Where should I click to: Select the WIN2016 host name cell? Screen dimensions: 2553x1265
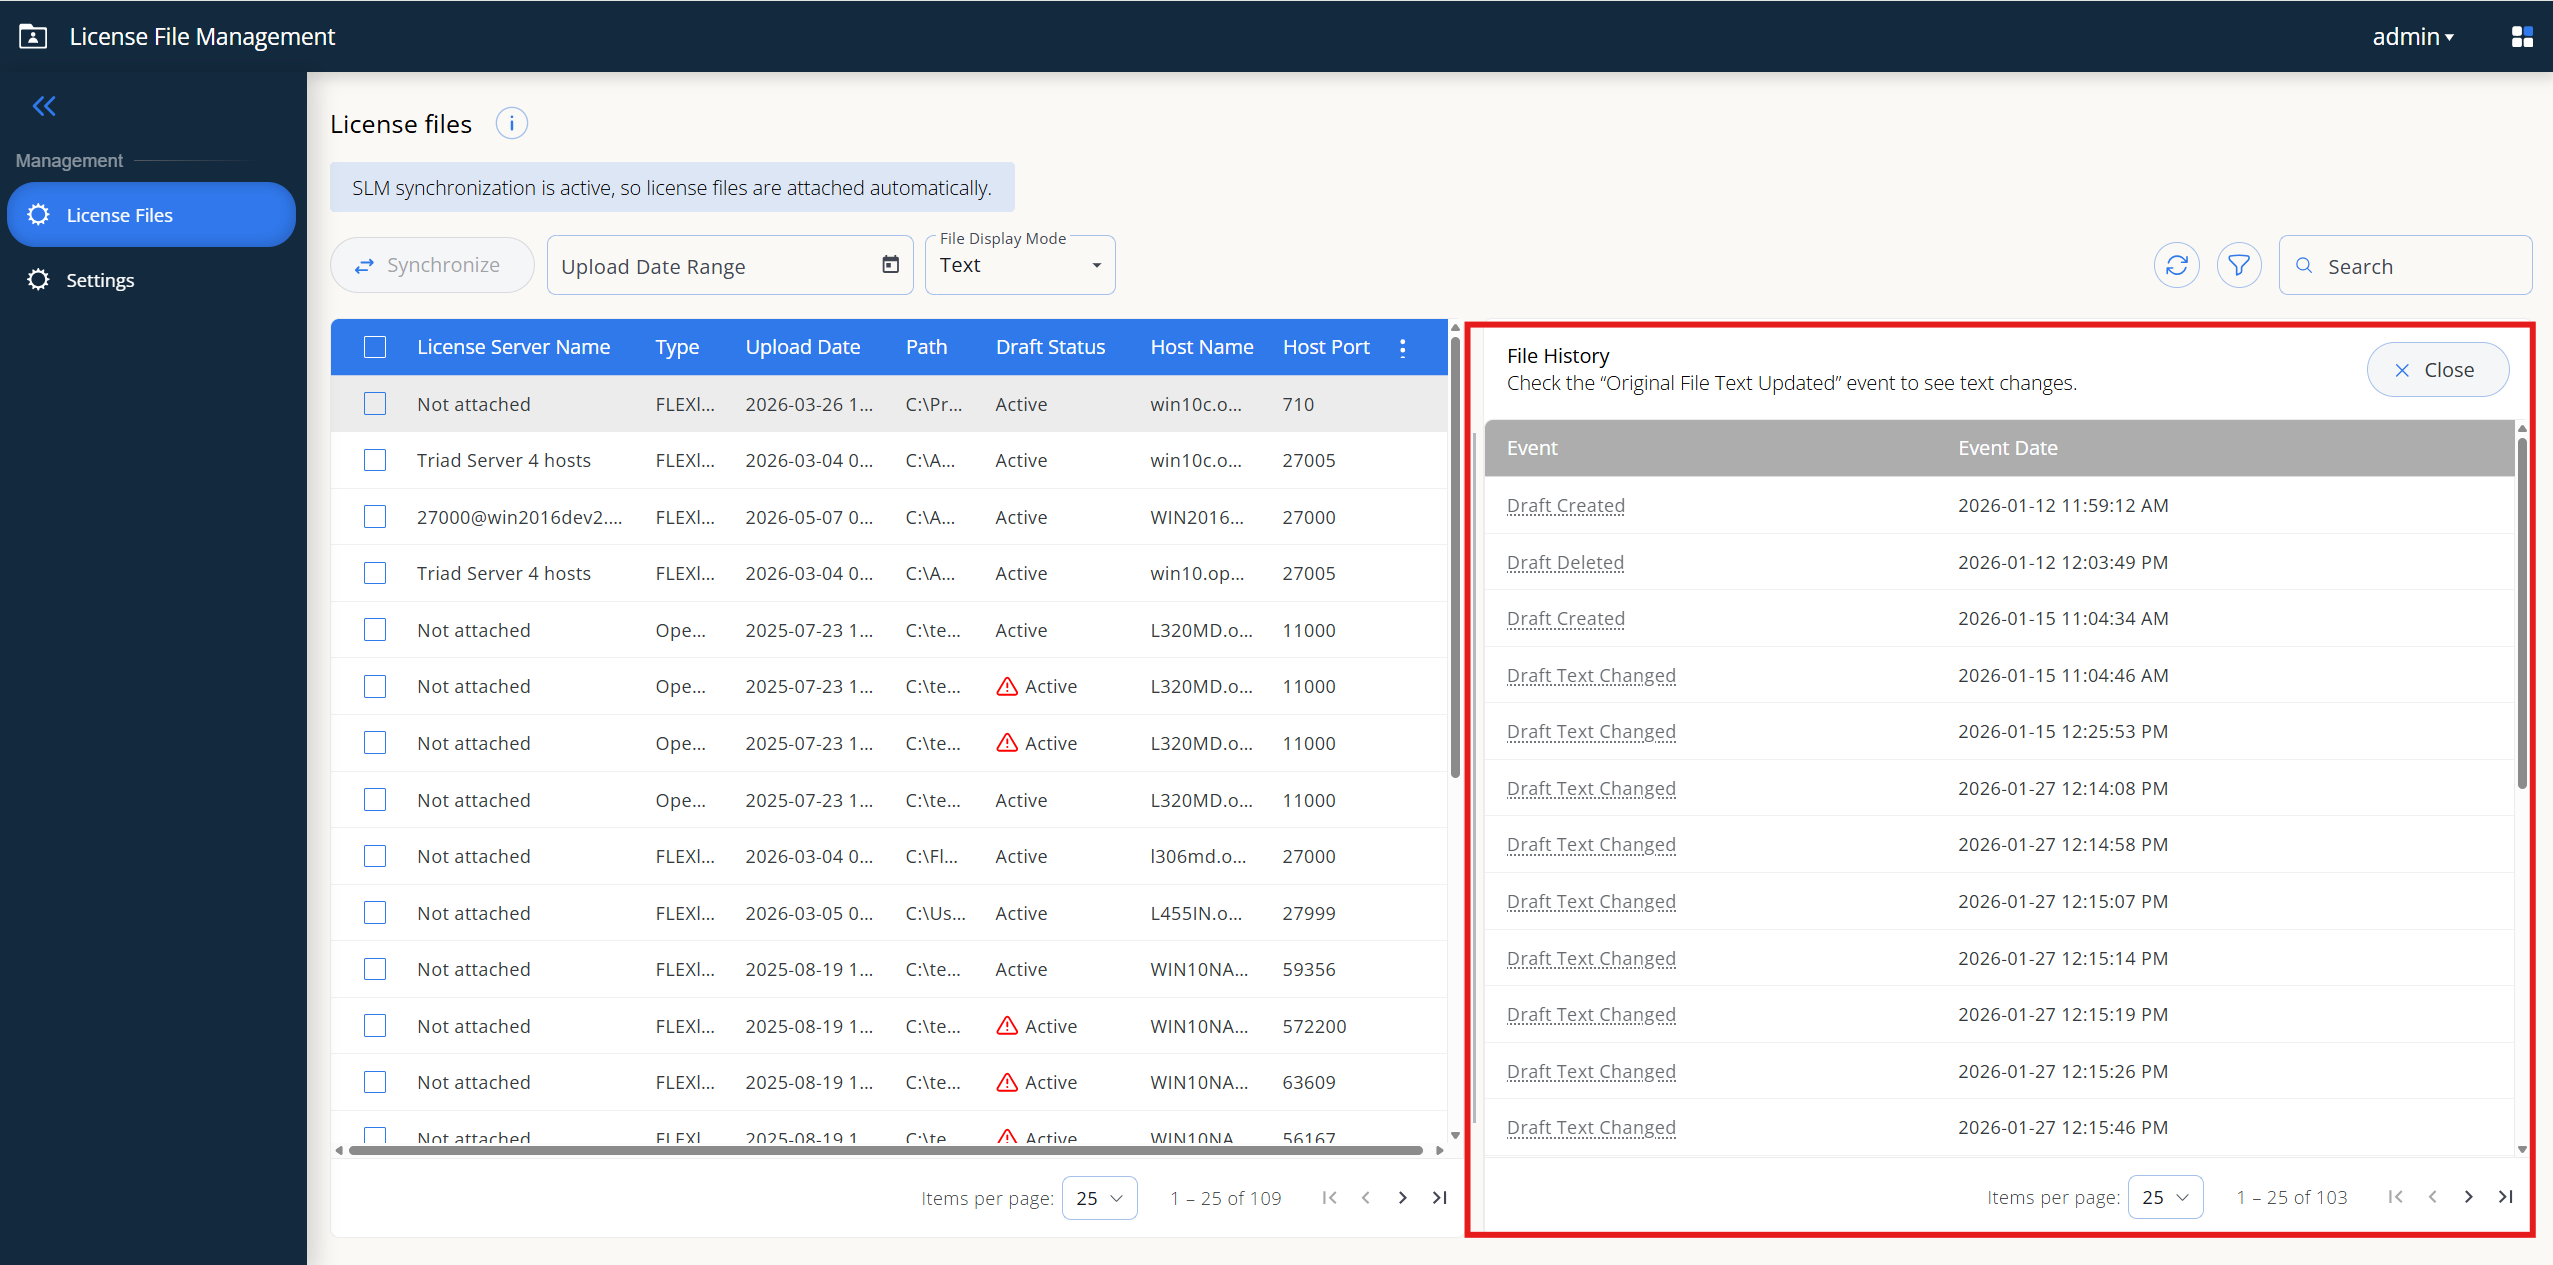[1197, 517]
